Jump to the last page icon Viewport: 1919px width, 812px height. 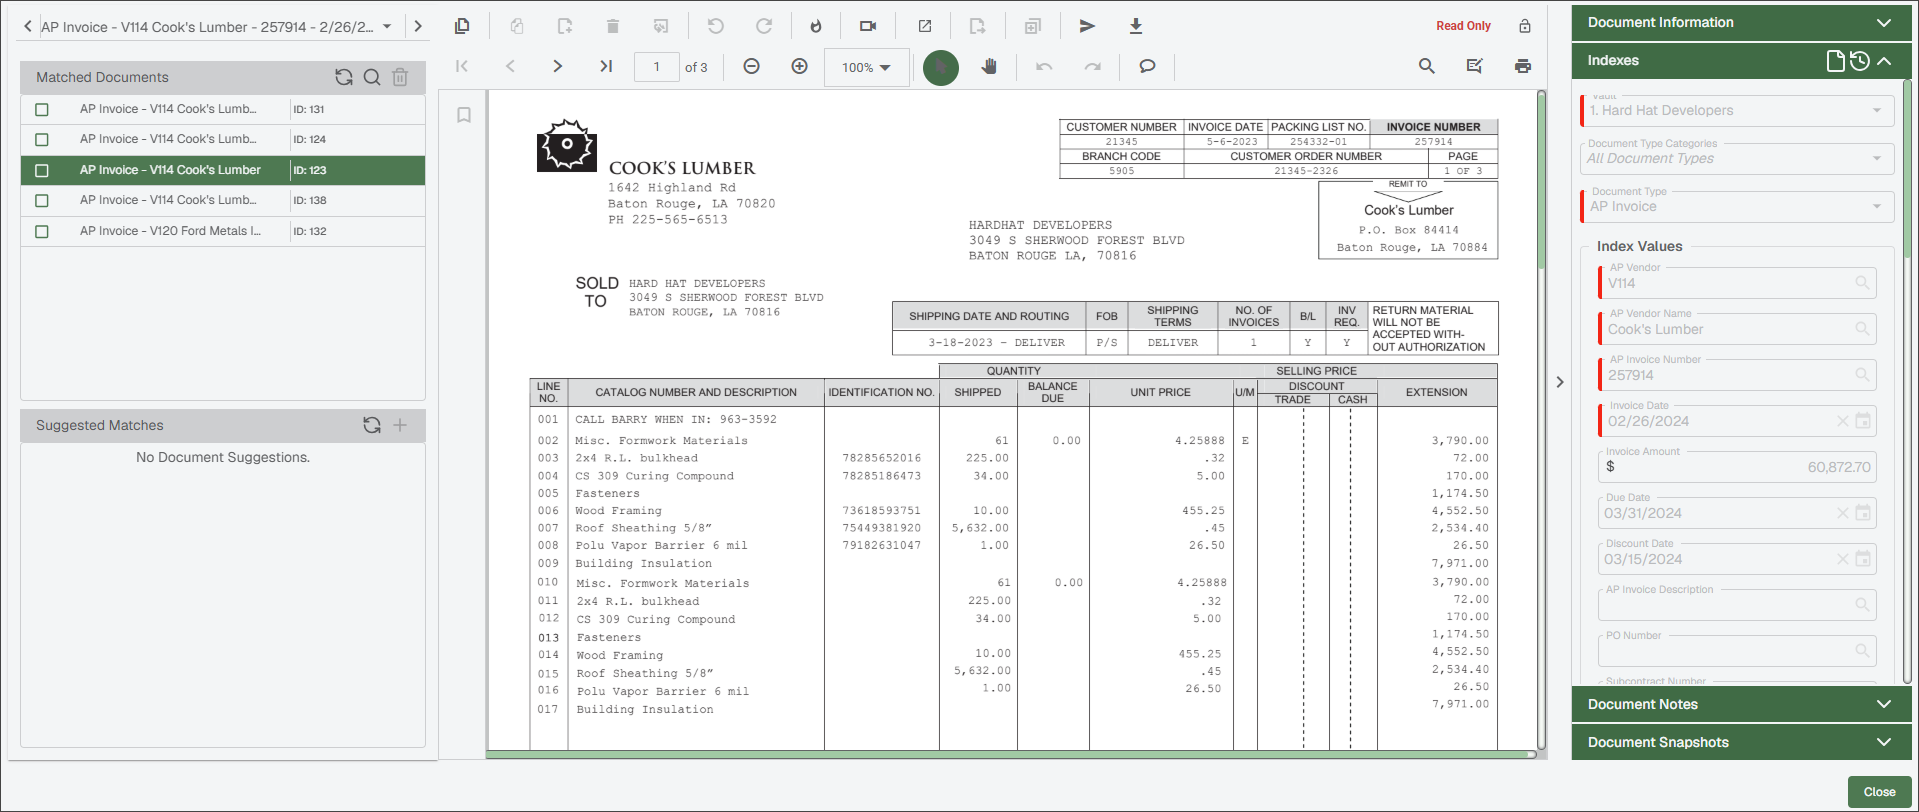[x=606, y=66]
